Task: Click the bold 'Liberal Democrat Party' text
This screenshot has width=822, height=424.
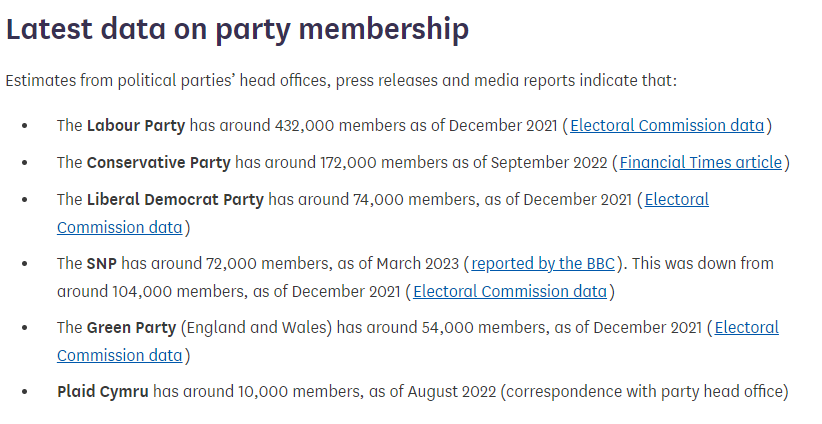Action: [x=175, y=200]
